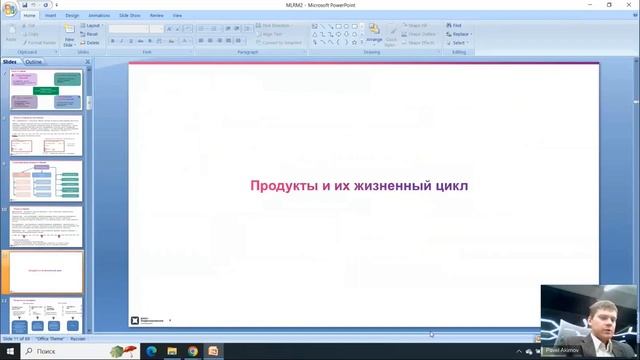Align paragraph text right
This screenshot has width=640, height=360.
coord(220,41)
